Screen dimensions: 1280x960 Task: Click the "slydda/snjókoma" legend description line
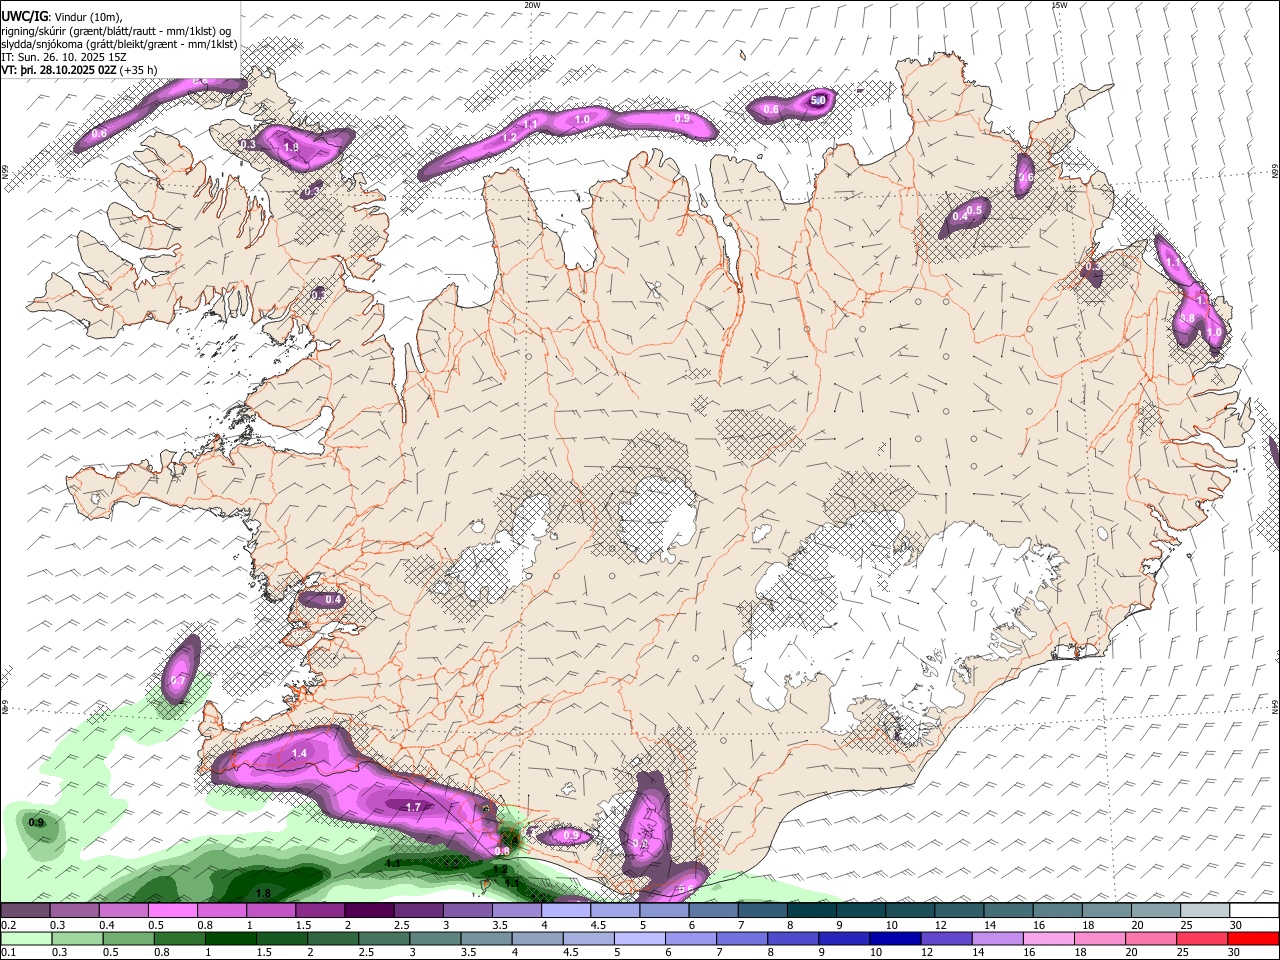click(119, 44)
